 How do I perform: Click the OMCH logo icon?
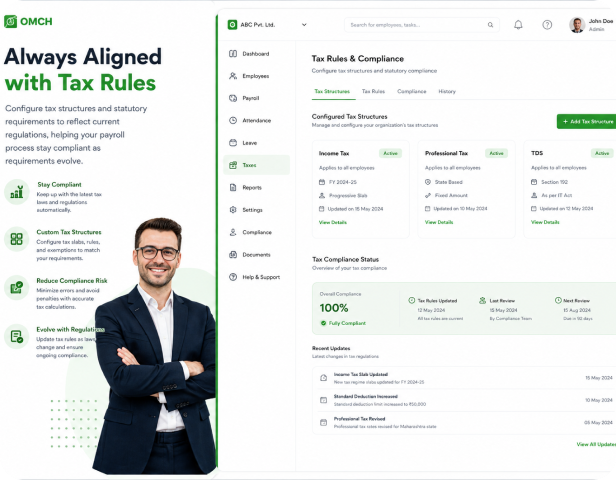(11, 21)
